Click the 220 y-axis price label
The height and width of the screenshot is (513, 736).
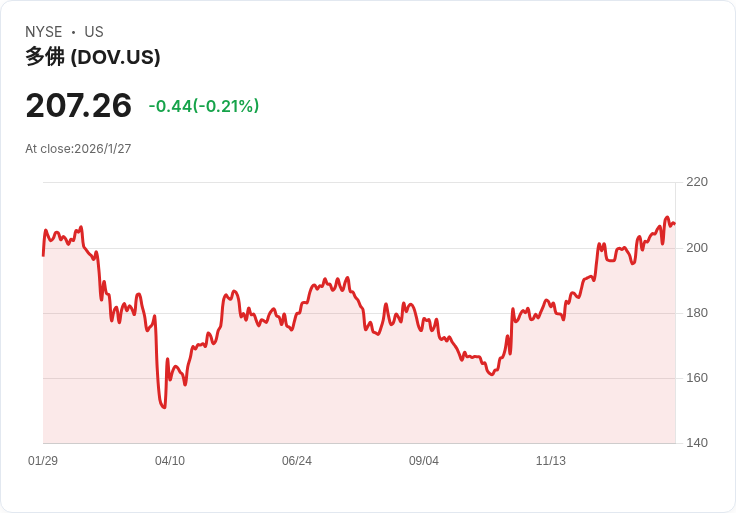coord(697,182)
